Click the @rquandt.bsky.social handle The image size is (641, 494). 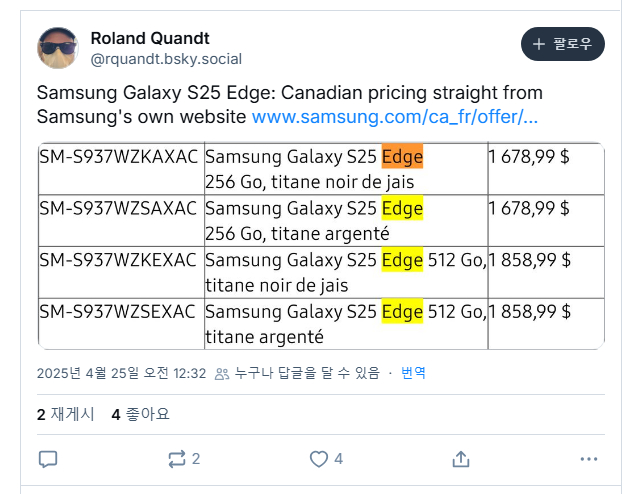[x=166, y=59]
